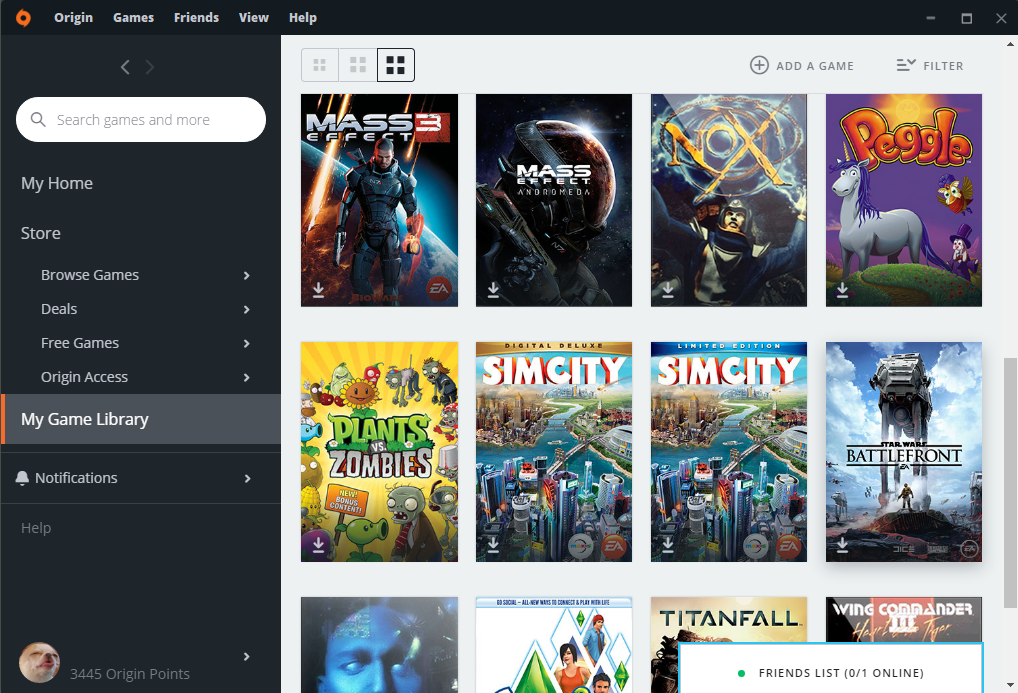Click the notifications bell icon
1018x693 pixels.
coord(22,478)
